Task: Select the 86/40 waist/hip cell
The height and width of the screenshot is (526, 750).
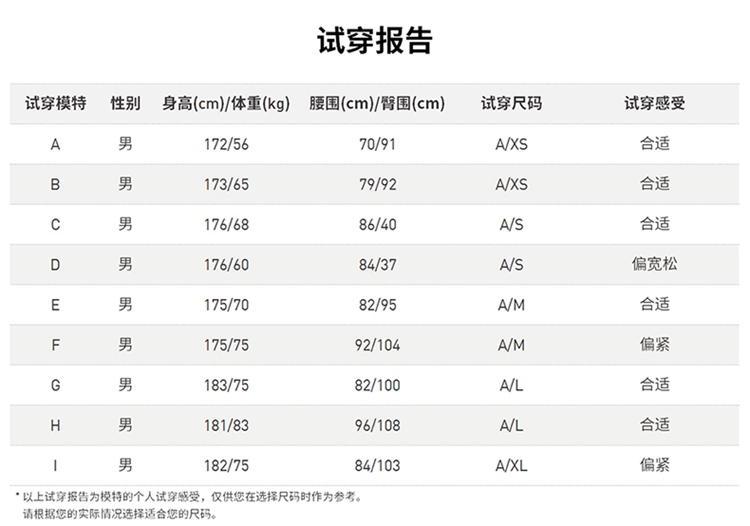Action: (x=377, y=224)
